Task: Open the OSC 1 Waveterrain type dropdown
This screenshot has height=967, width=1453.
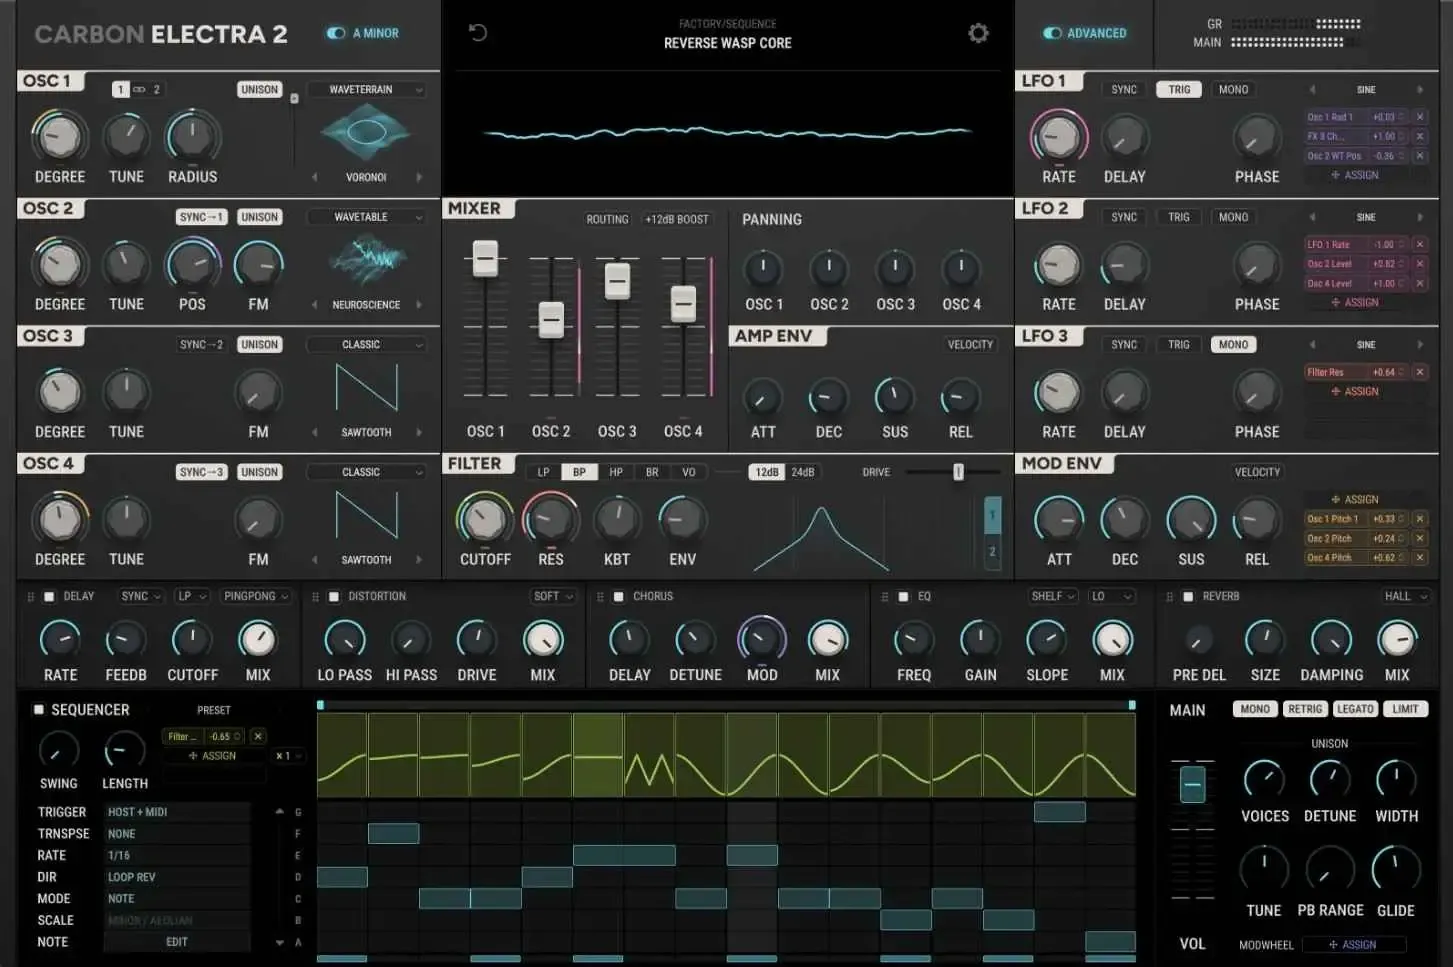Action: coord(366,90)
